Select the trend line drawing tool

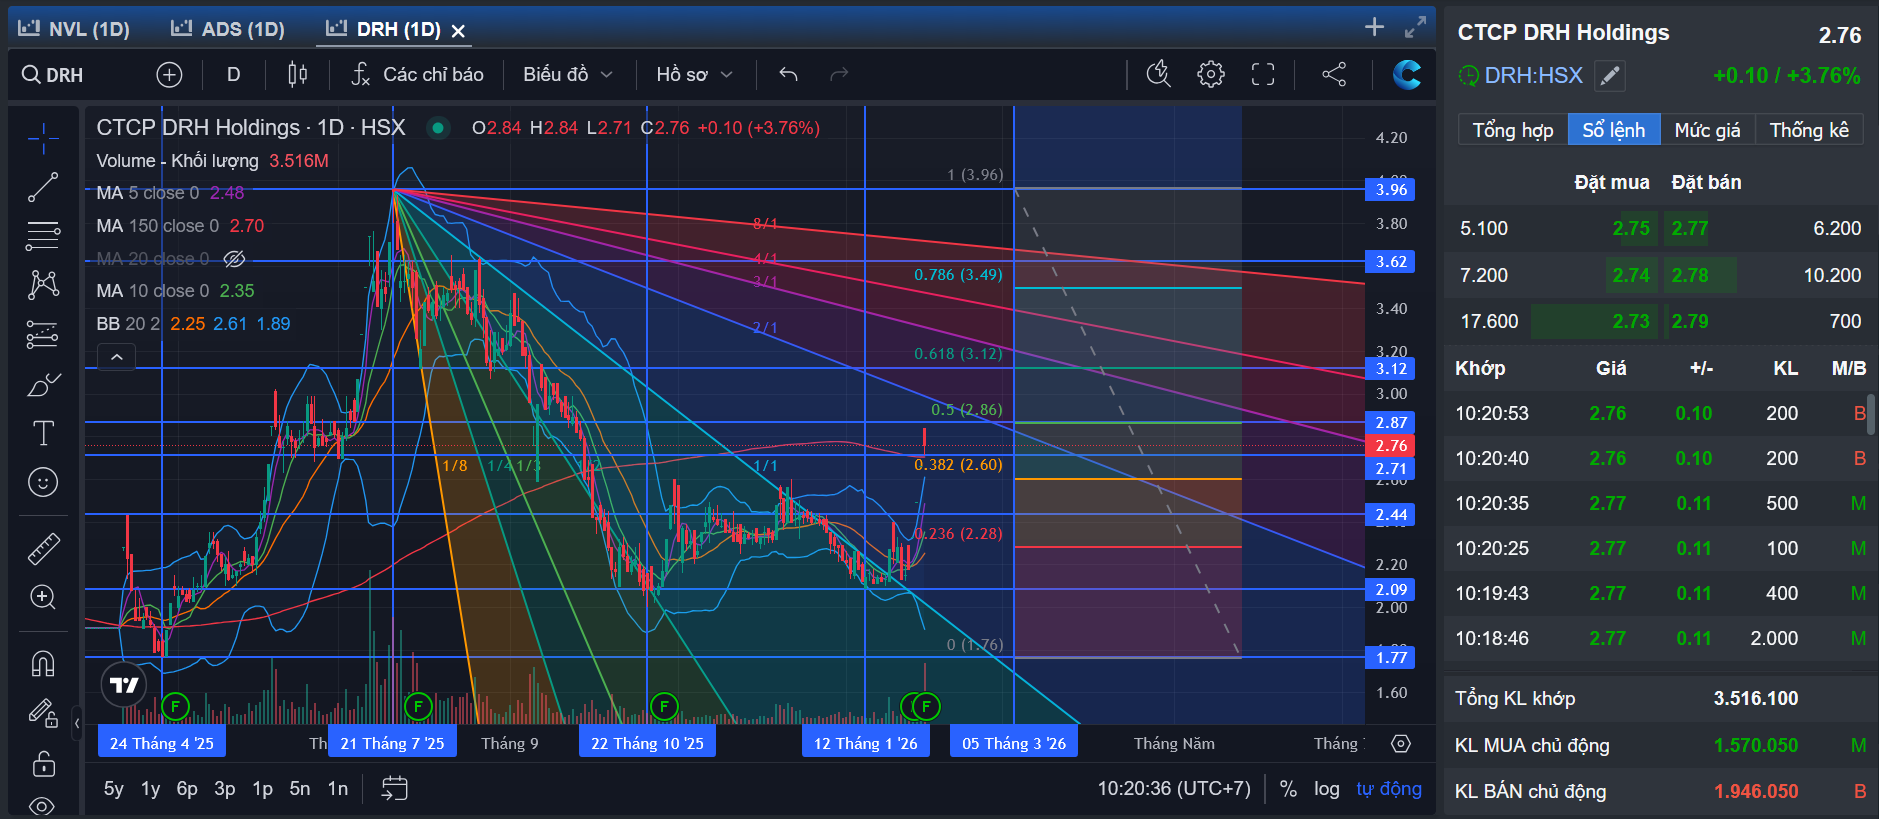(43, 187)
